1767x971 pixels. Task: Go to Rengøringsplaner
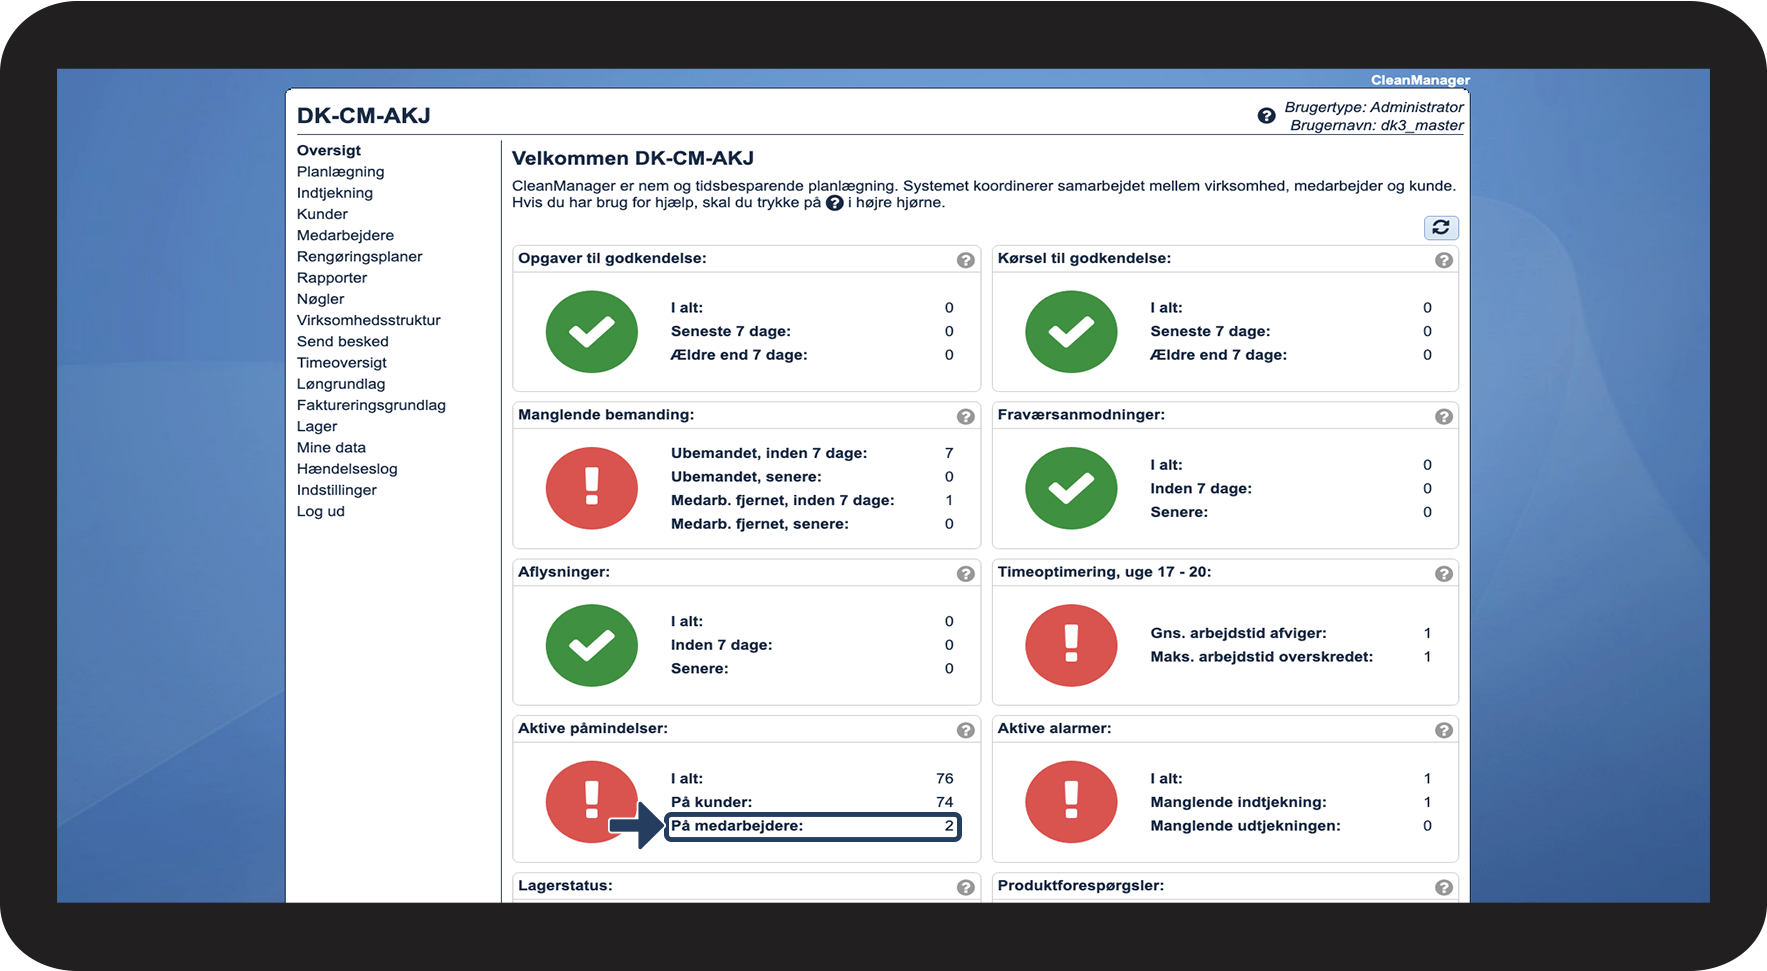point(360,256)
